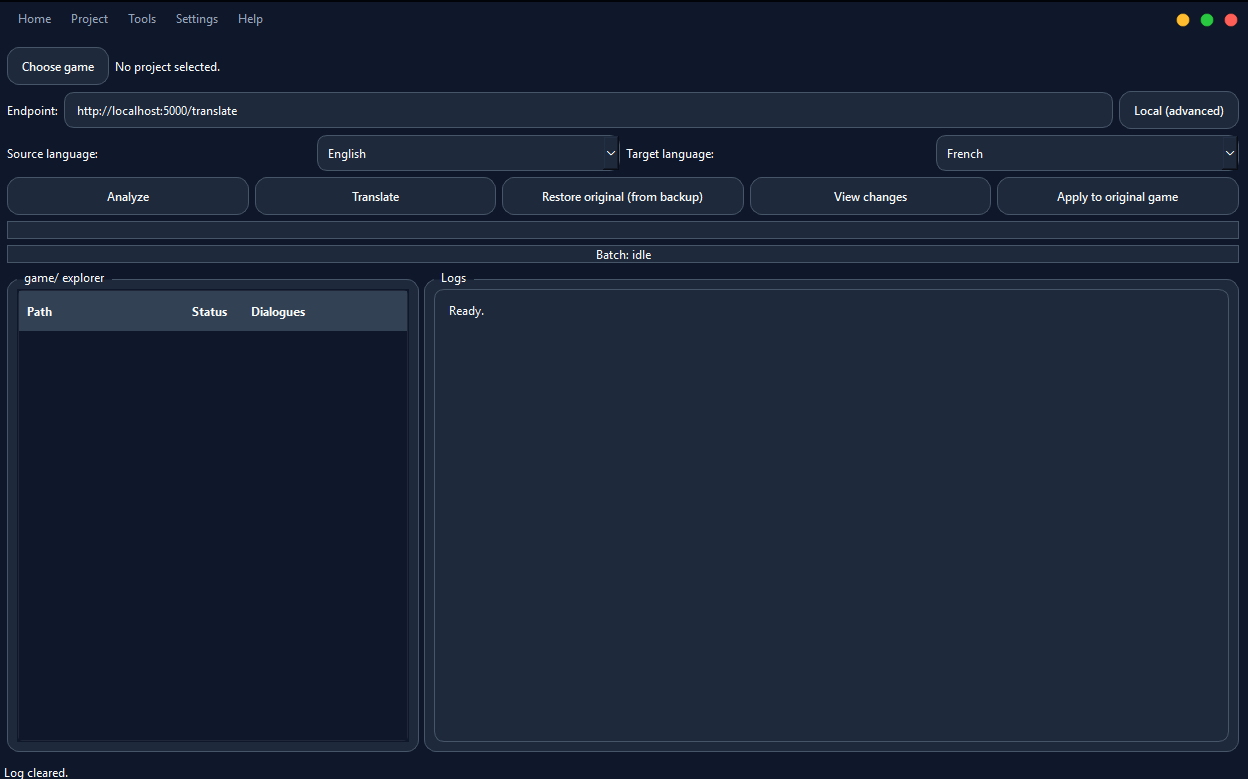Click the Endpoint: label

tap(32, 111)
